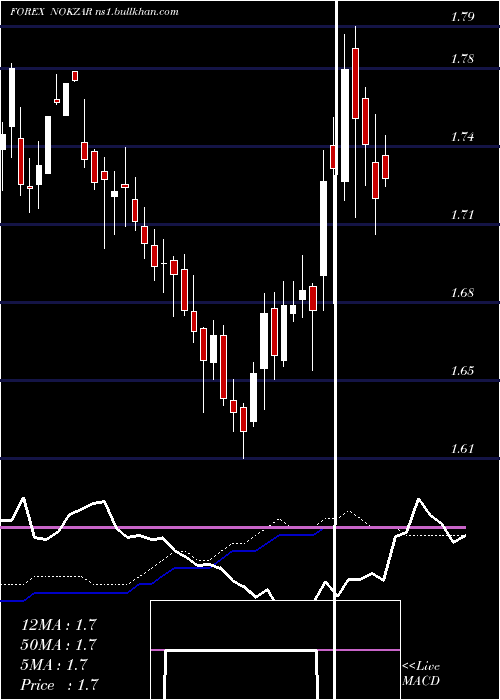500x700 pixels.
Task: Select the 1.65 price axis label
Action: click(x=462, y=371)
